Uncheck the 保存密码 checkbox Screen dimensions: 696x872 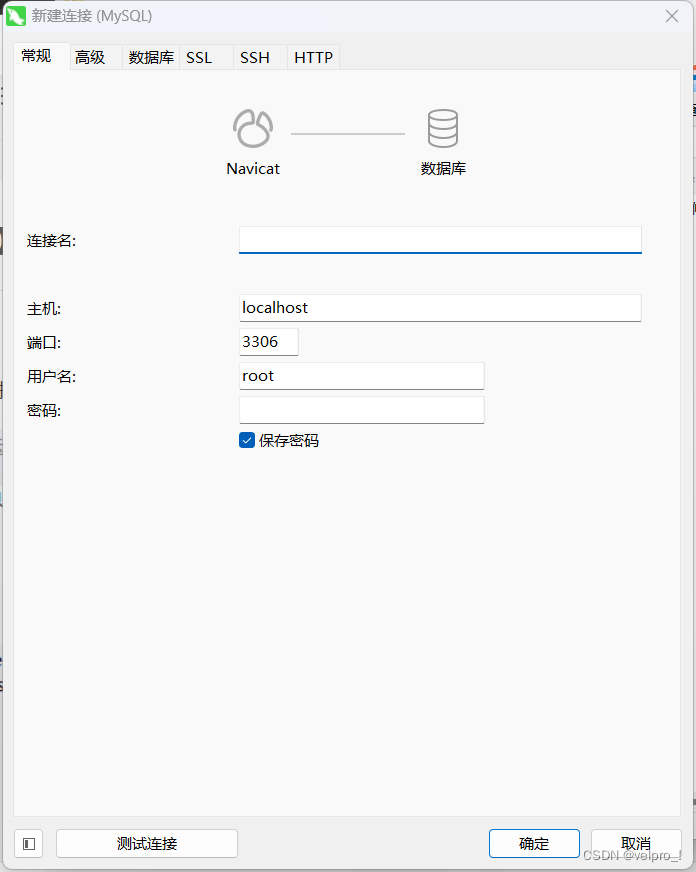pos(247,440)
